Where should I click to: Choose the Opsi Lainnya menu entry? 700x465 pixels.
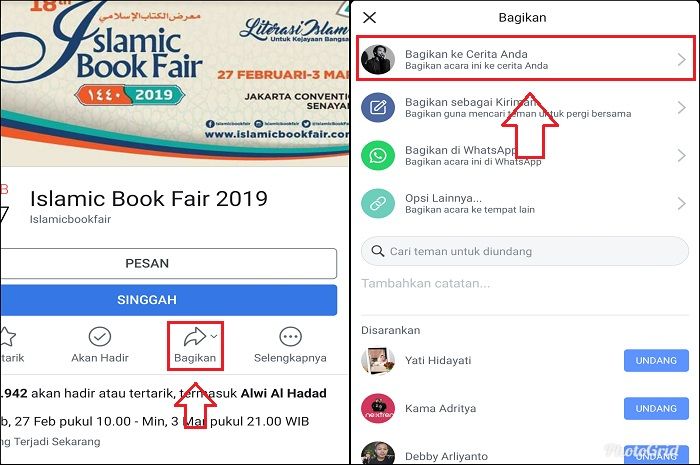(524, 203)
